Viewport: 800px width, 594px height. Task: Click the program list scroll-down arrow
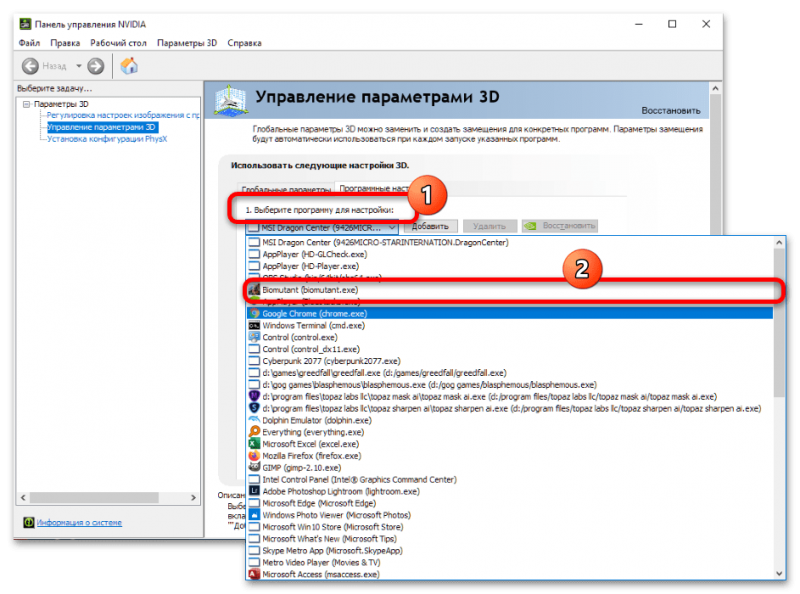click(779, 573)
